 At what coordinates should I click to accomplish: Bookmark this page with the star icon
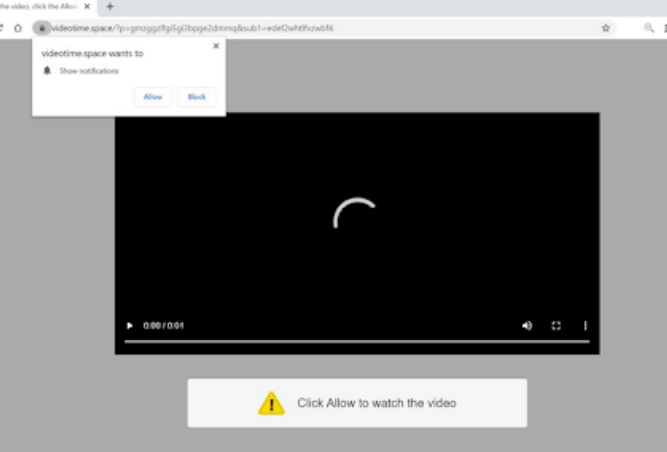[606, 28]
